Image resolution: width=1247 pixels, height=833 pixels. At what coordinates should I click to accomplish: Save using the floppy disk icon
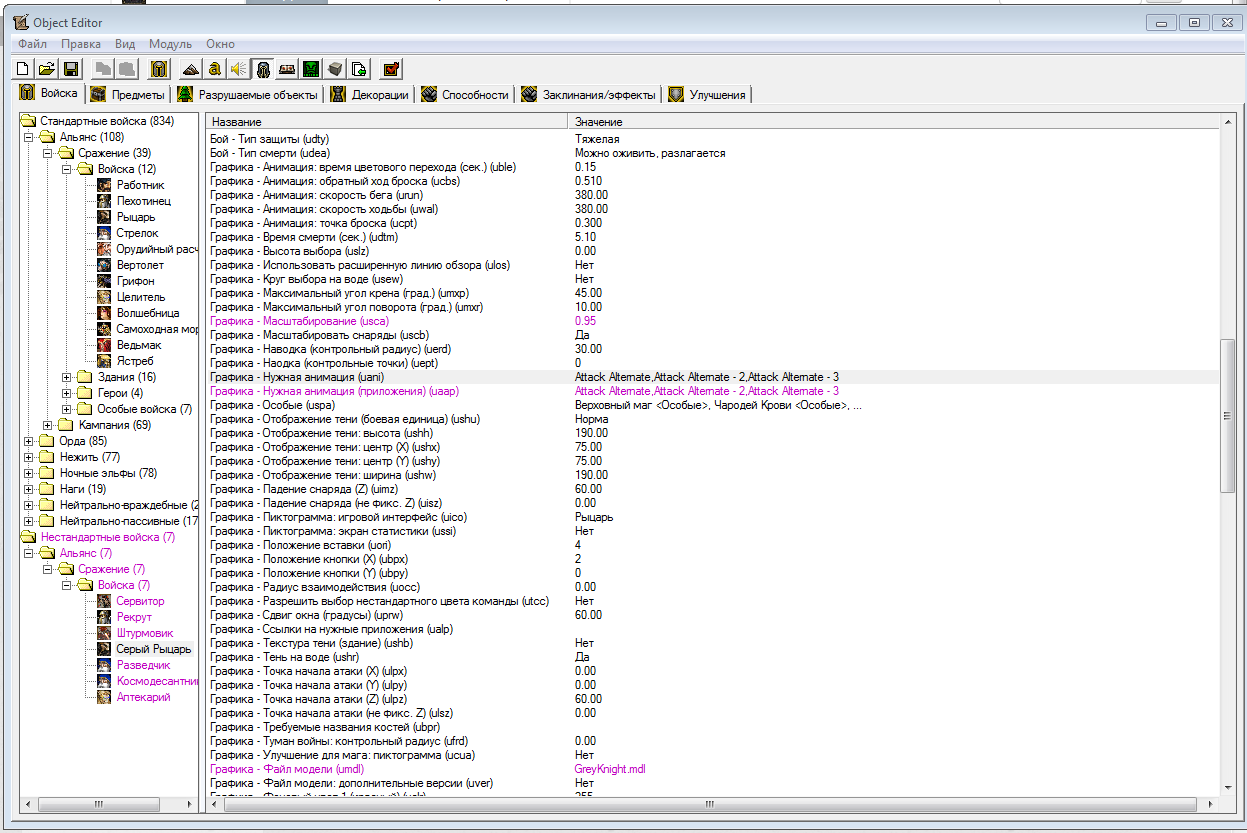point(70,69)
